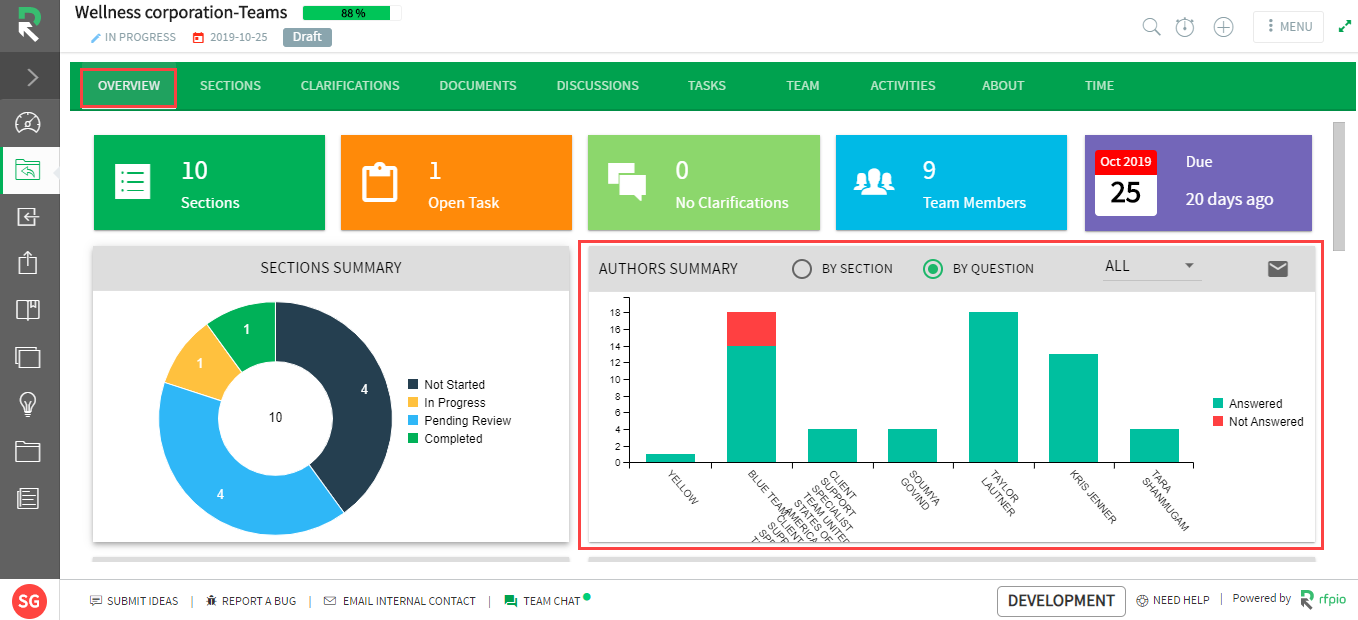Viewport: 1358px width, 620px height.
Task: Click the Answered legend swatch
Action: point(1218,404)
